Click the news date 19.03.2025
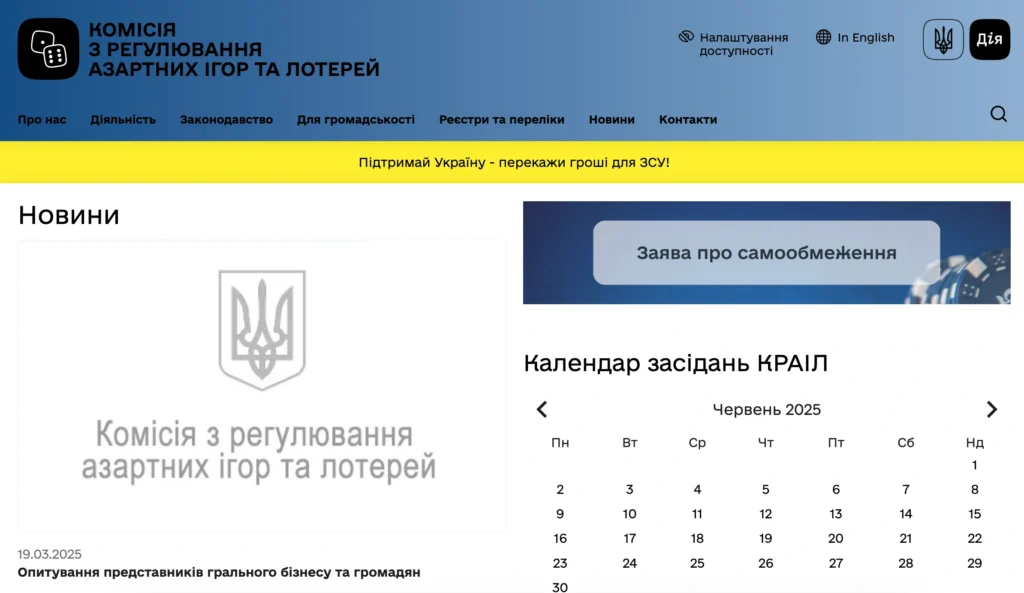 50,554
